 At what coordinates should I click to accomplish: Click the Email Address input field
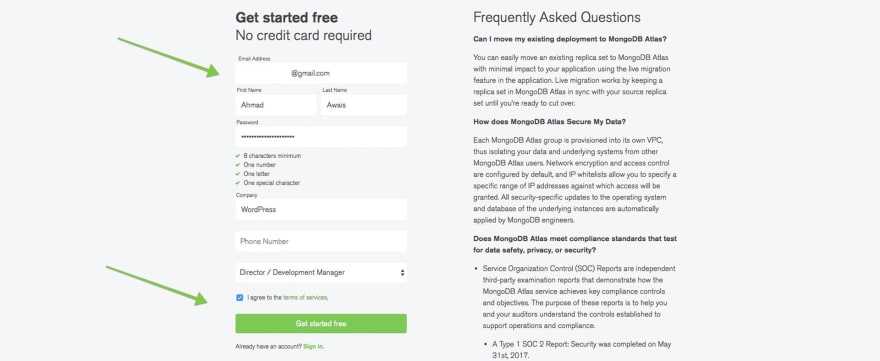320,73
